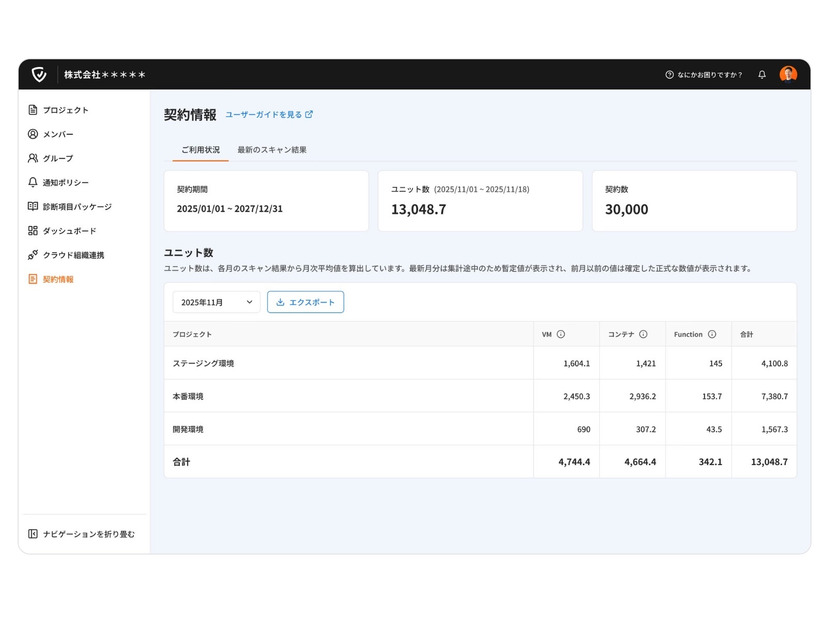Screen dimensions: 826x620
Task: Go to クラウド組織連携 page
Action: point(73,255)
